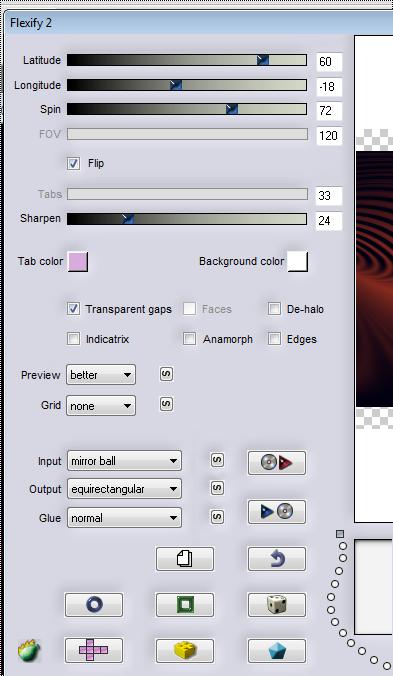Click the green square frame button
This screenshot has width=393, height=676.
pos(185,605)
